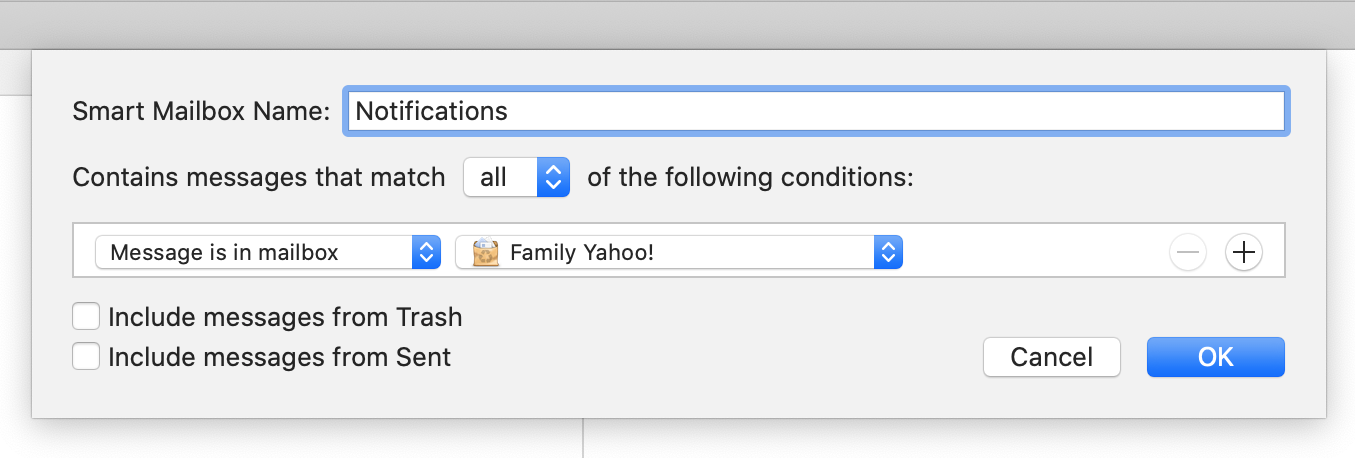Click the 'Smart Mailbox Name:' label

[201, 111]
